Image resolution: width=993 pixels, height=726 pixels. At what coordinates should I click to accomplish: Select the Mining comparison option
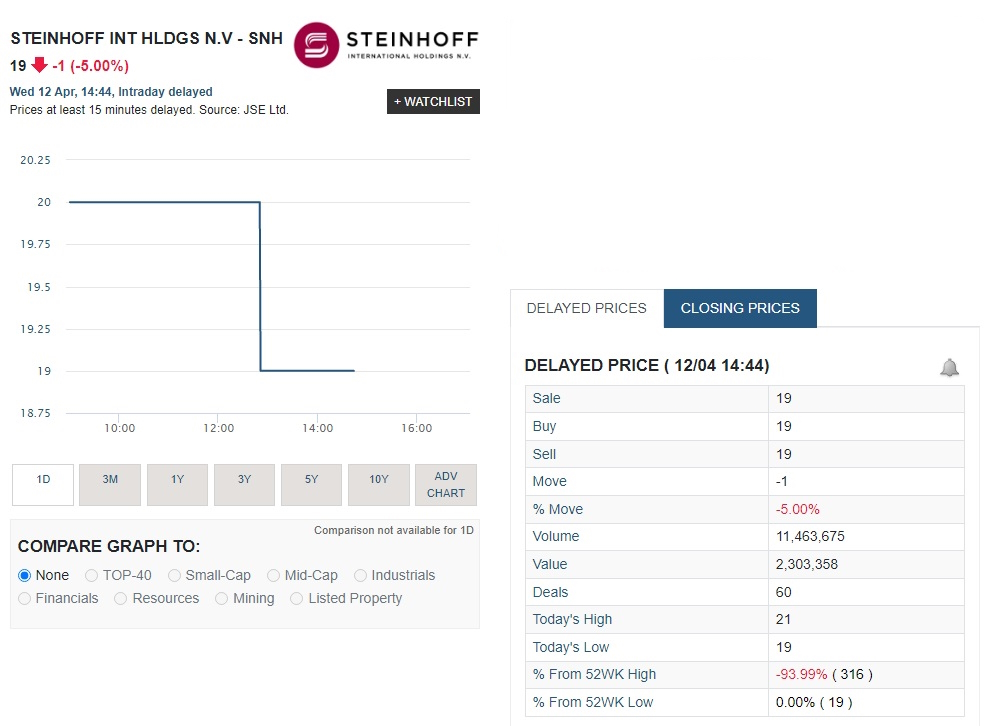tap(220, 598)
